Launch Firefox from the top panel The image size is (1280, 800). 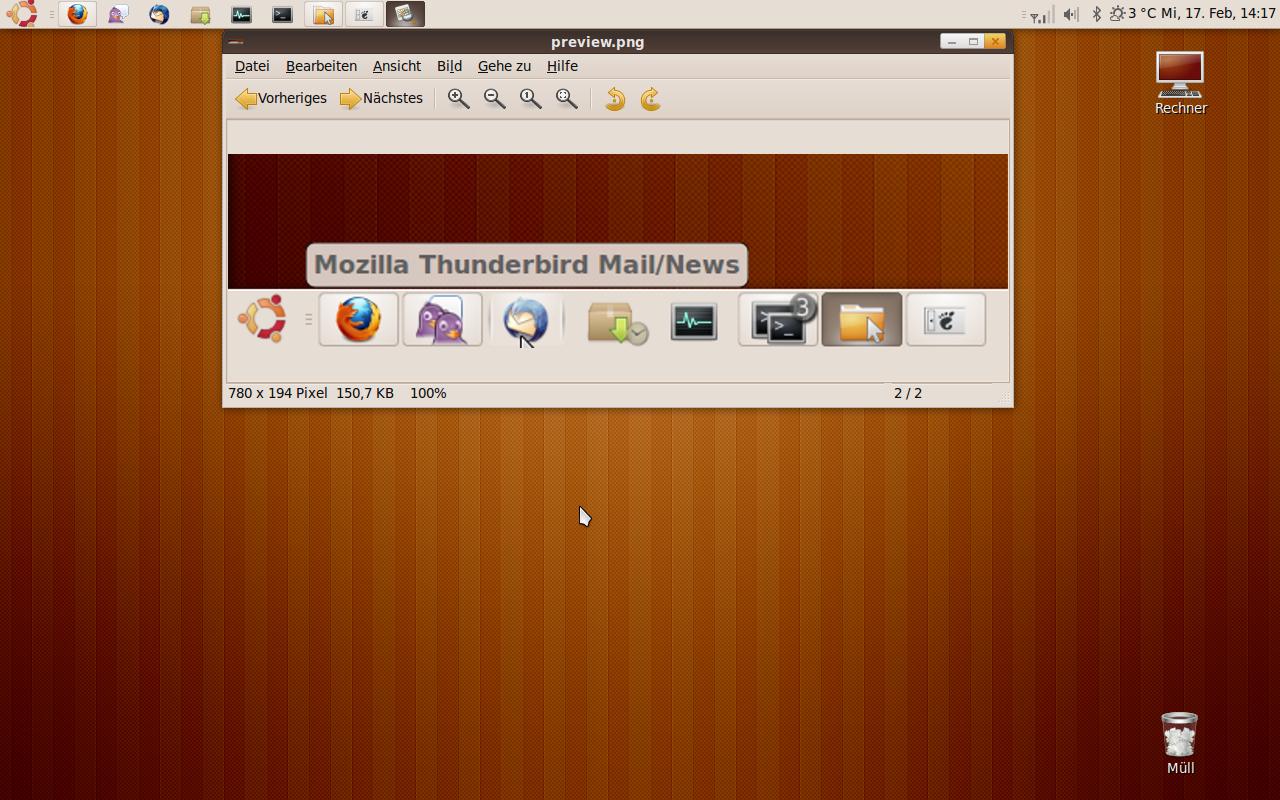point(77,14)
